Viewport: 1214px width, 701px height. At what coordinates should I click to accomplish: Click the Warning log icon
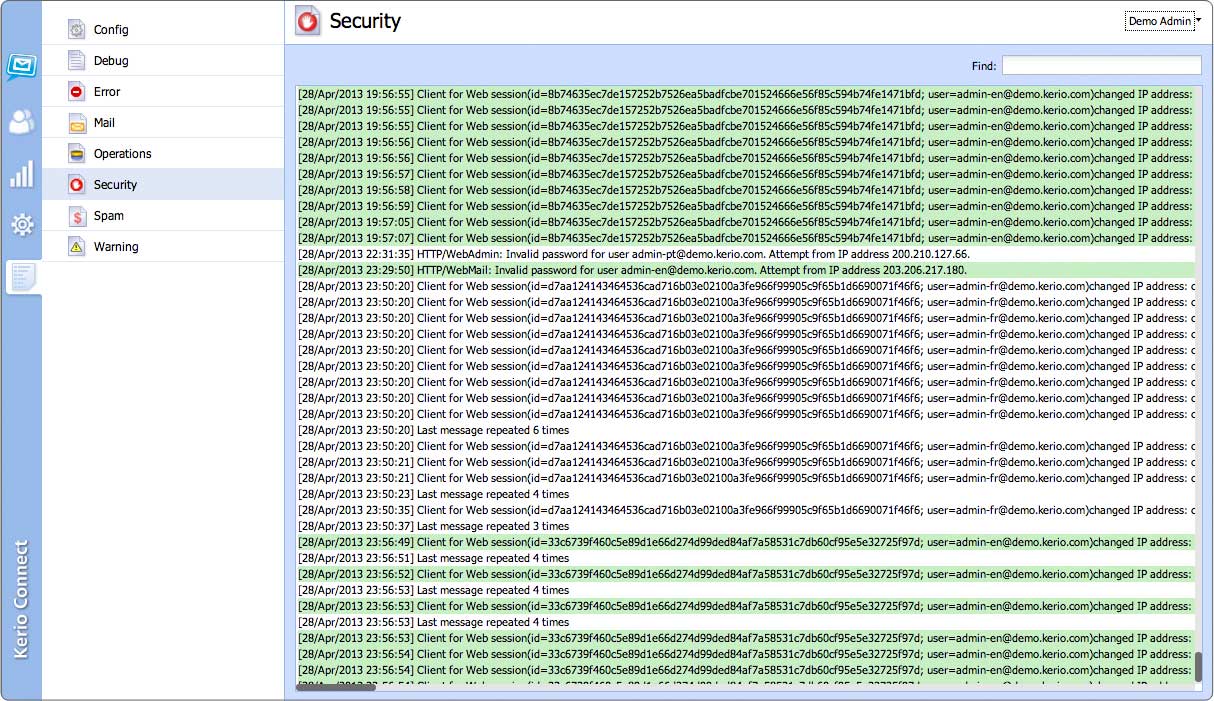77,247
